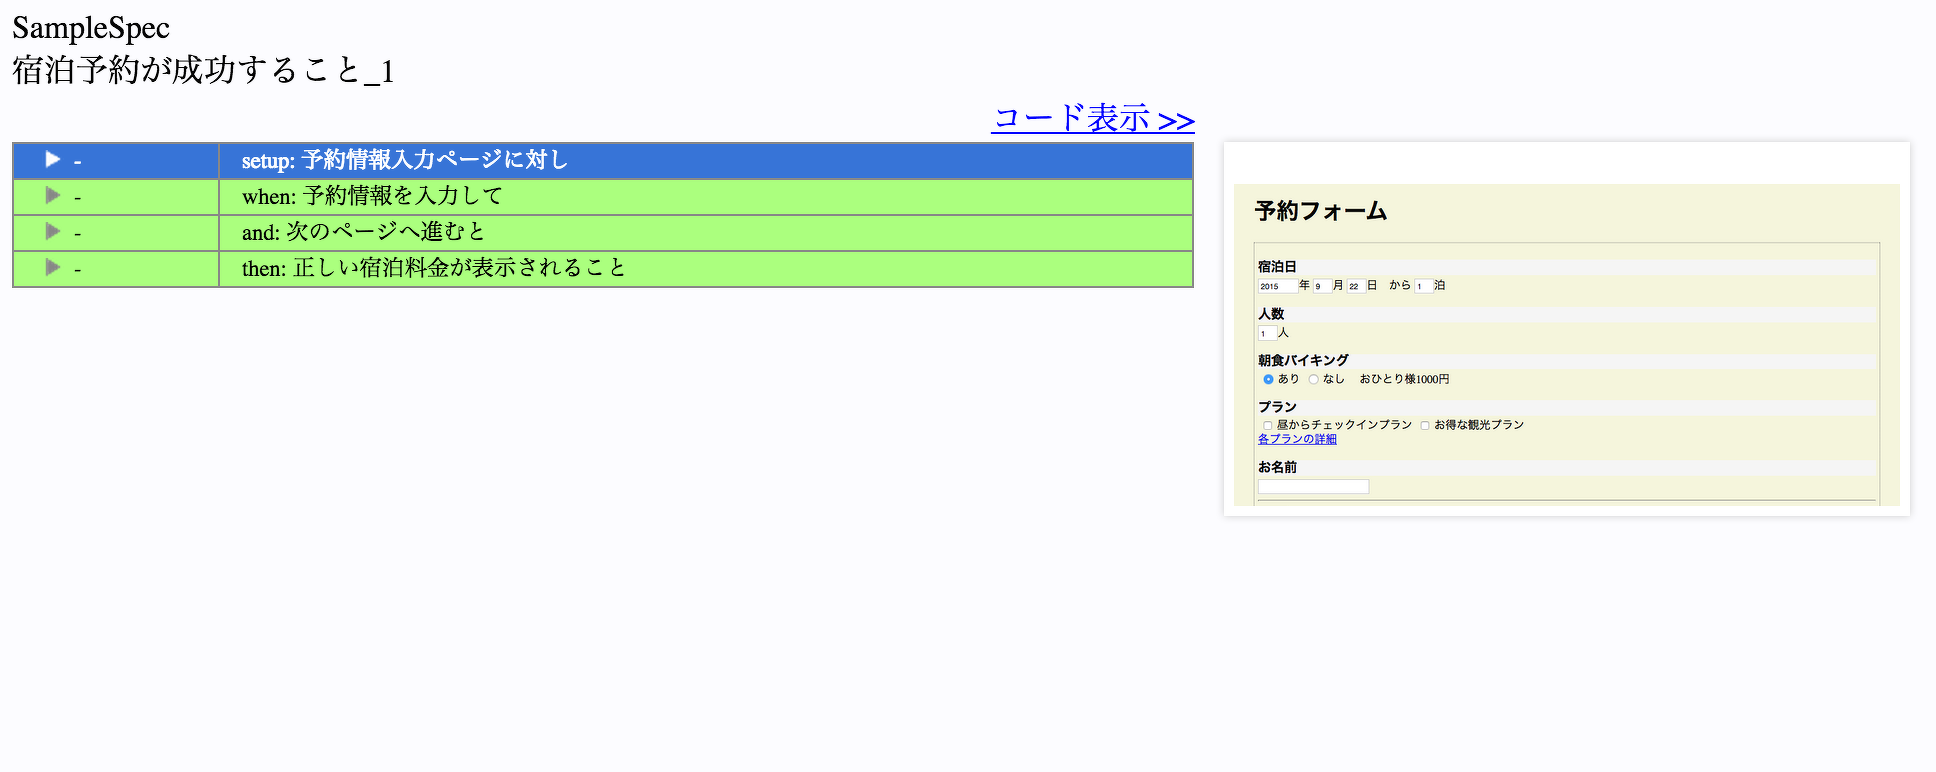Expand the 'then' step triangle
The height and width of the screenshot is (772, 1936).
coord(53,267)
